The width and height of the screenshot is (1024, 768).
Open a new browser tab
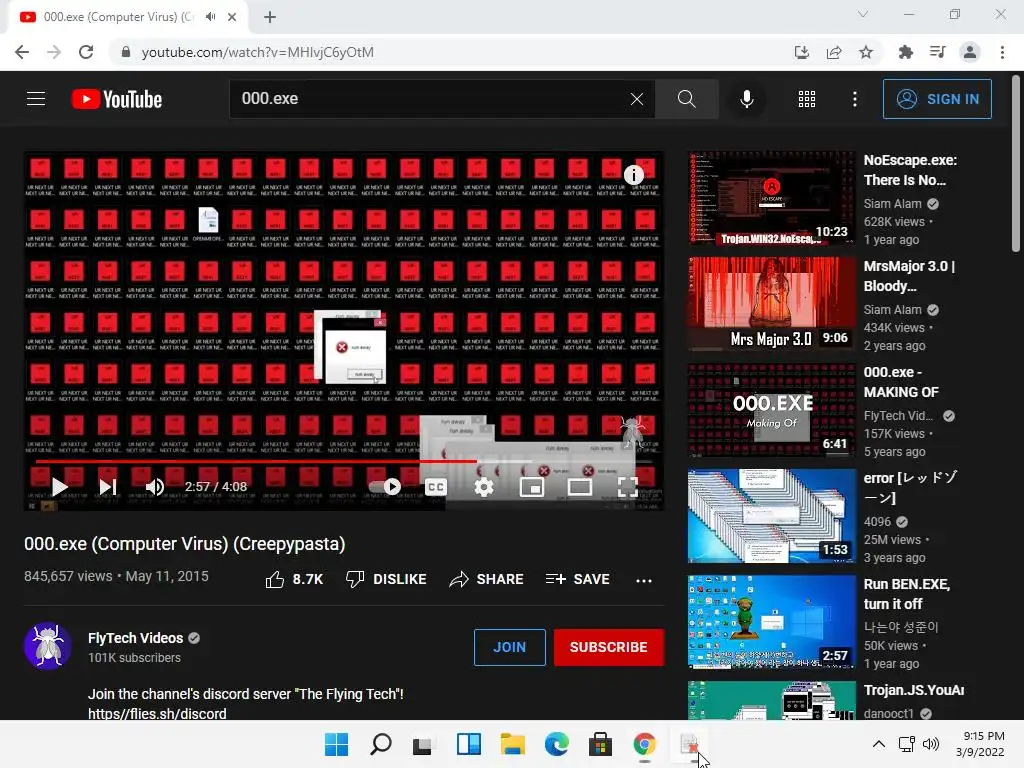point(270,17)
